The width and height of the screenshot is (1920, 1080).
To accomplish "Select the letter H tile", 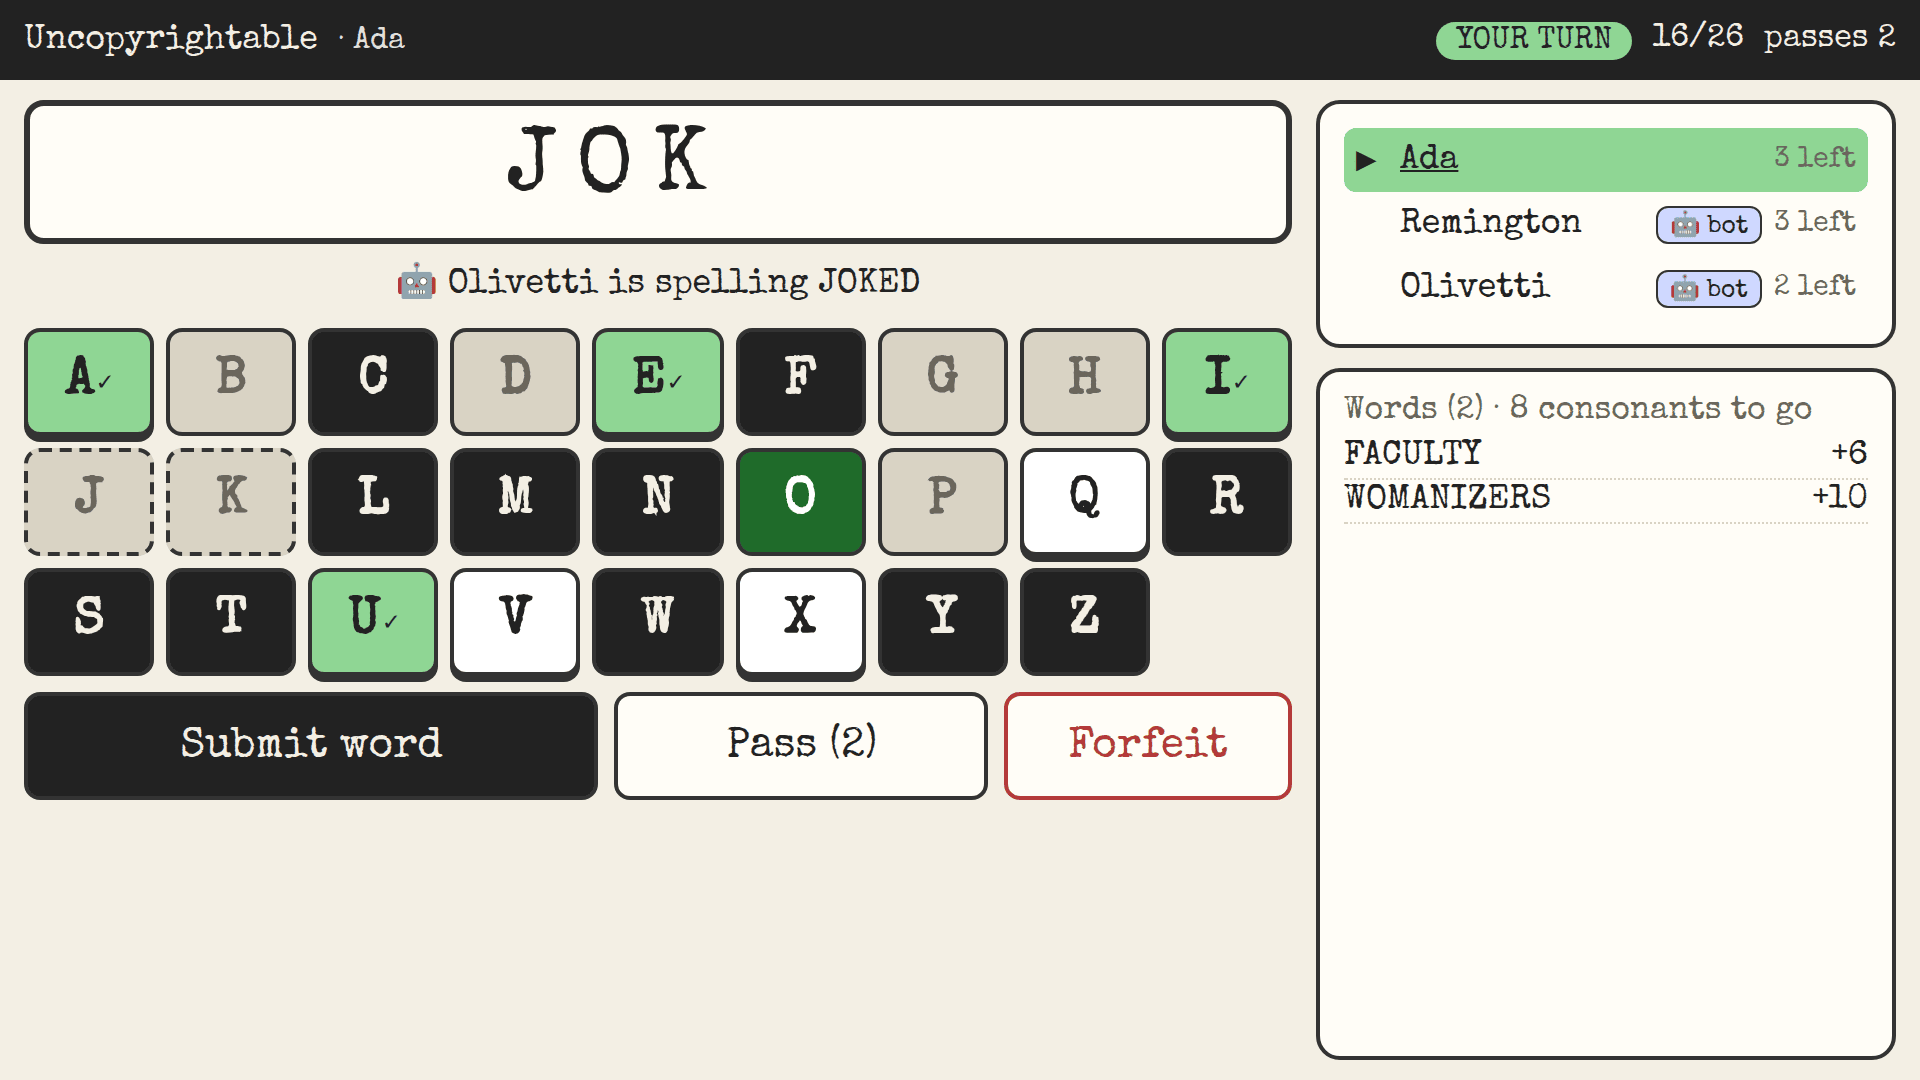I will click(x=1085, y=382).
